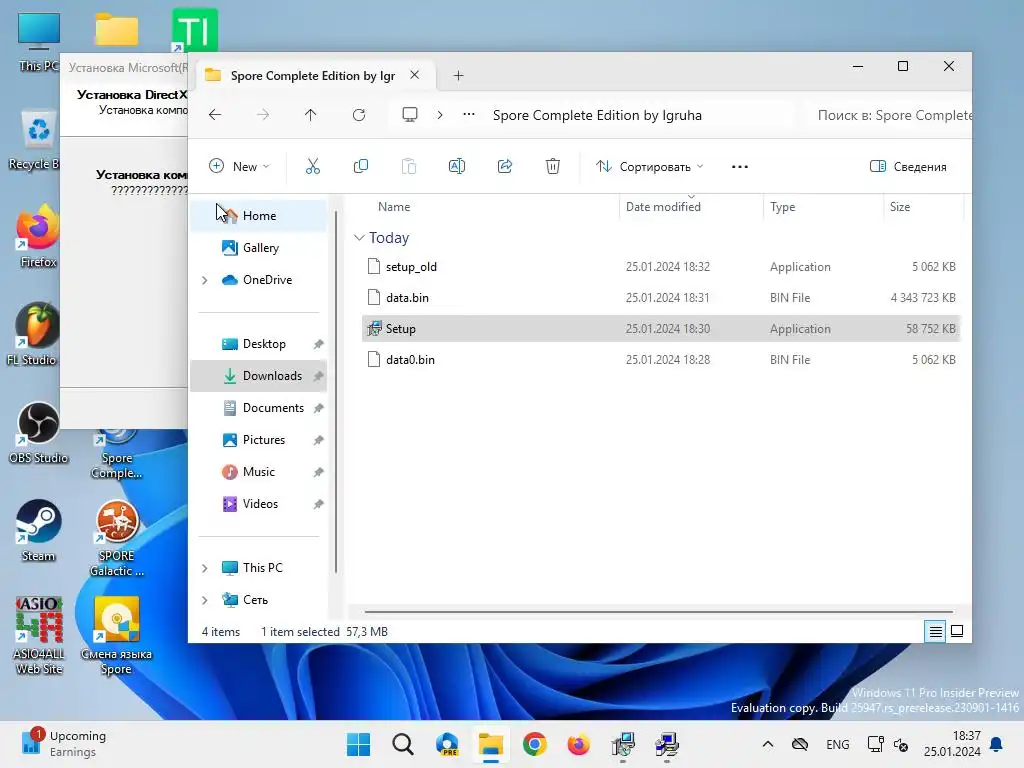This screenshot has width=1024, height=768.
Task: Open Сортировать sort dropdown
Action: [650, 167]
